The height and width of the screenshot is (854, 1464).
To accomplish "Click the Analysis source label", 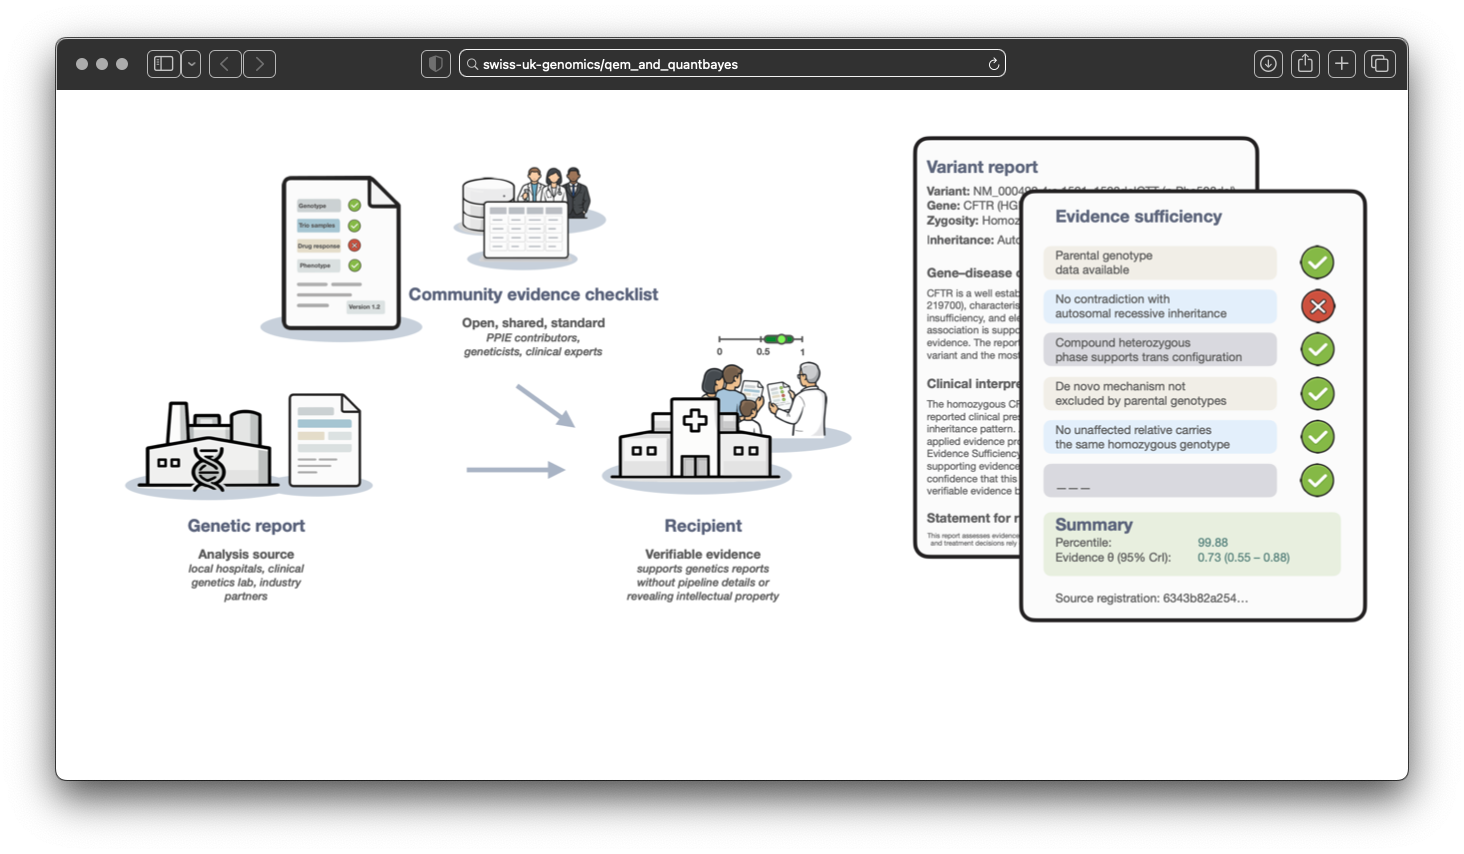I will [246, 554].
